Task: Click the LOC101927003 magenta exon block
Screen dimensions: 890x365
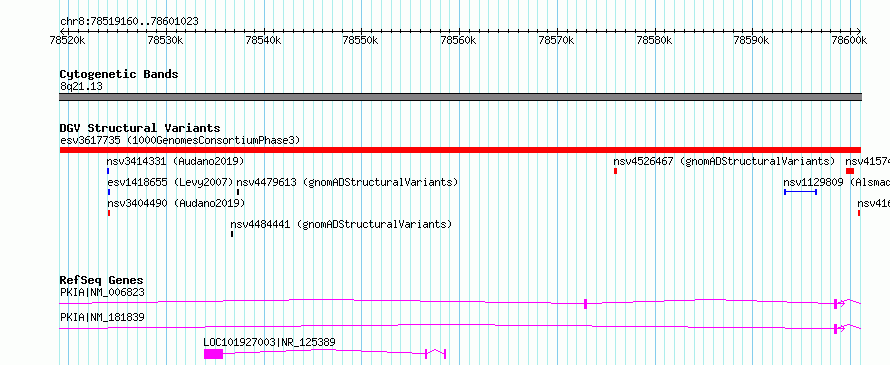Action: [213, 354]
